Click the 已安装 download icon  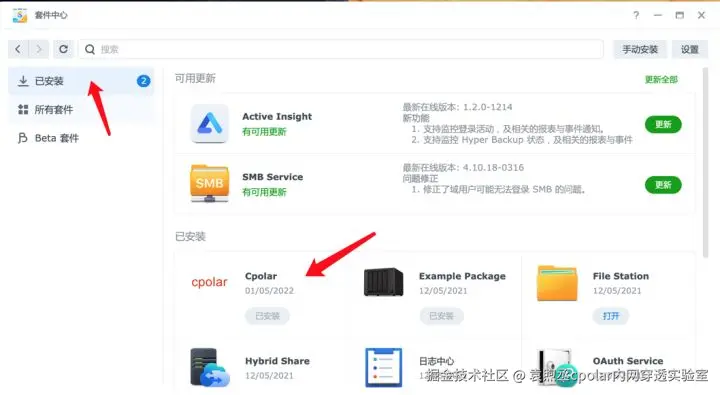pos(23,81)
